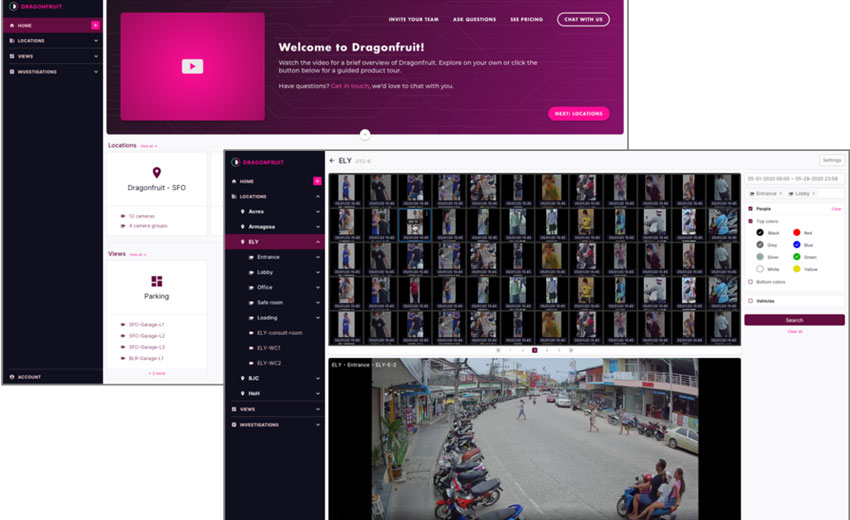850x520 pixels.
Task: Select the Yellow color swatch
Action: tap(797, 269)
